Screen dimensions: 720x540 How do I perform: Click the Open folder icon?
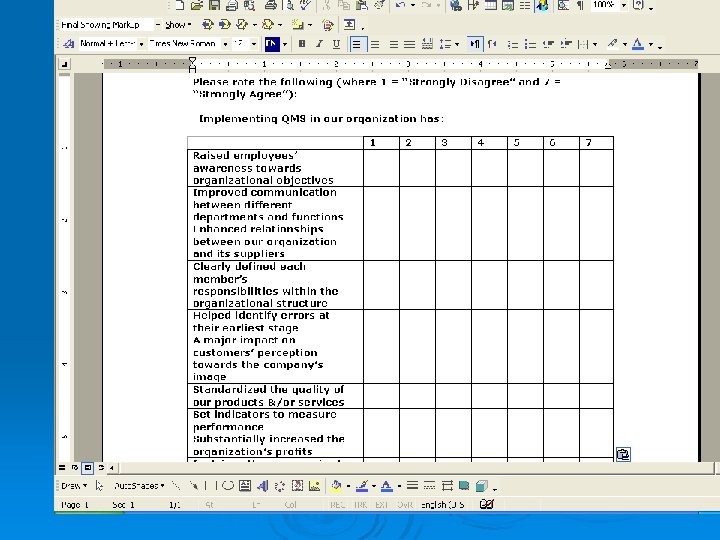197,6
